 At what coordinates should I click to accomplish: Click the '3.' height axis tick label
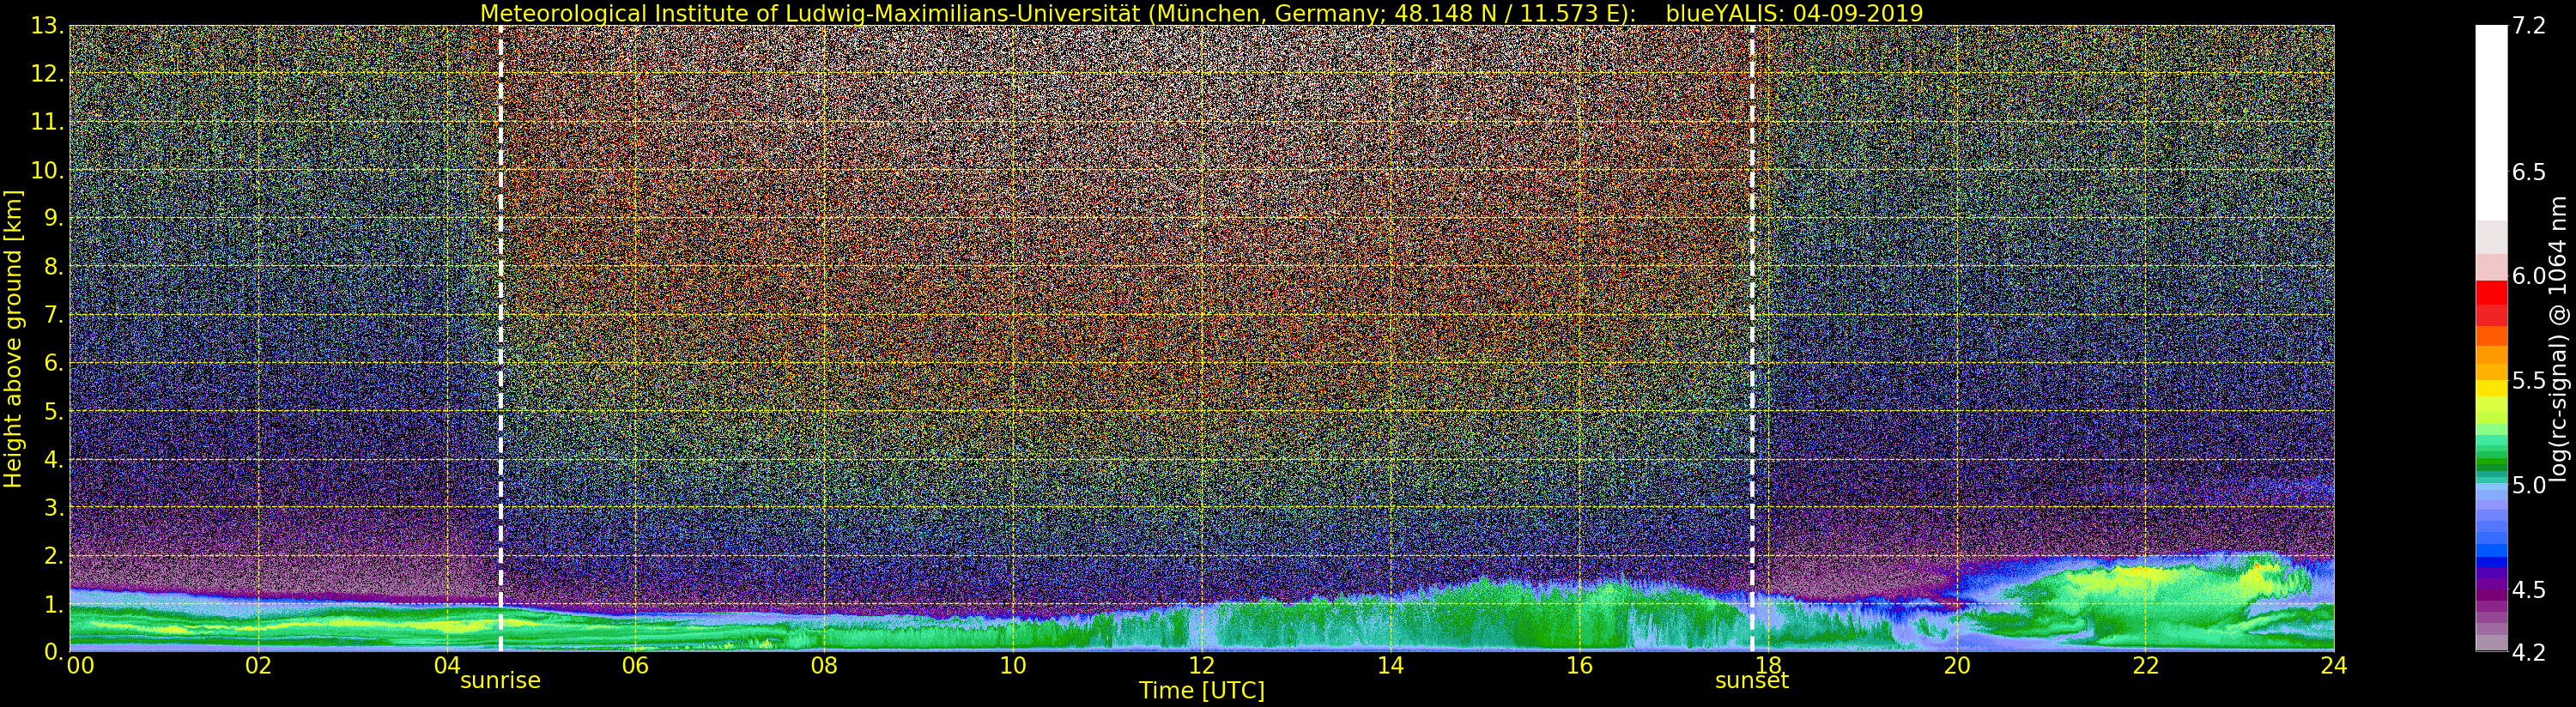click(x=54, y=507)
